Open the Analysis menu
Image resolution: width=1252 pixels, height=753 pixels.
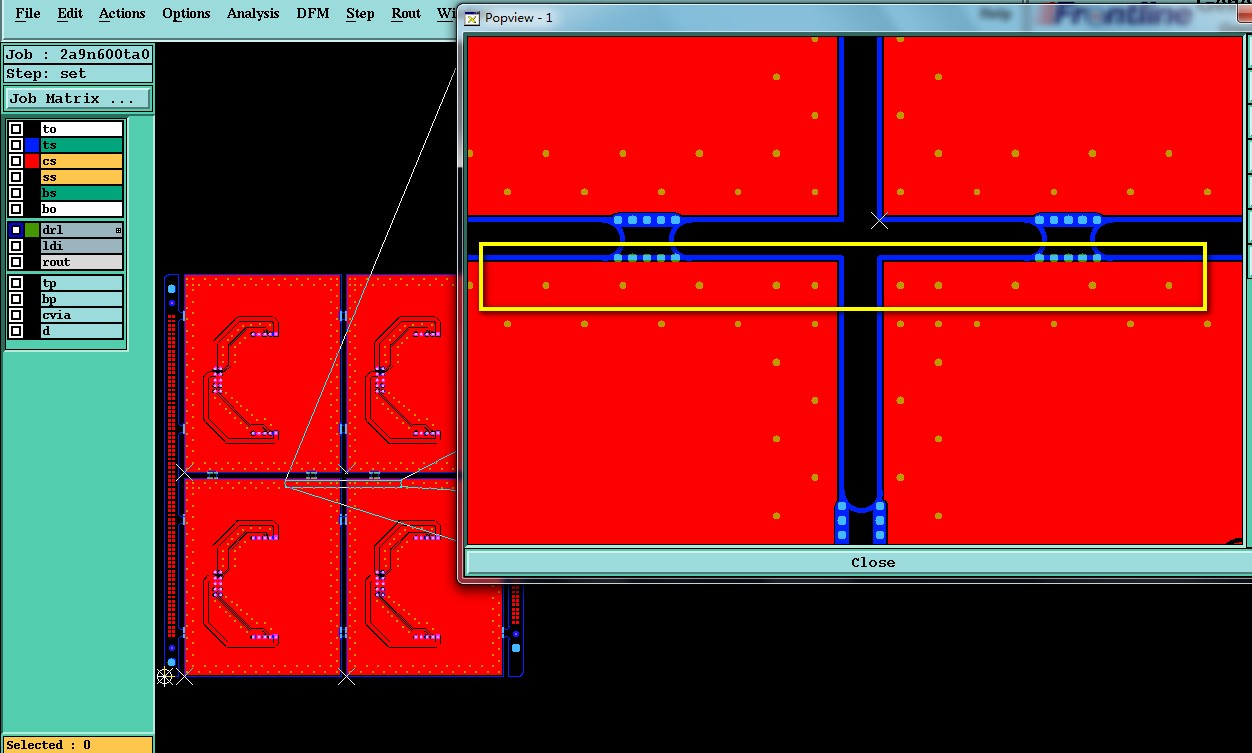[253, 13]
